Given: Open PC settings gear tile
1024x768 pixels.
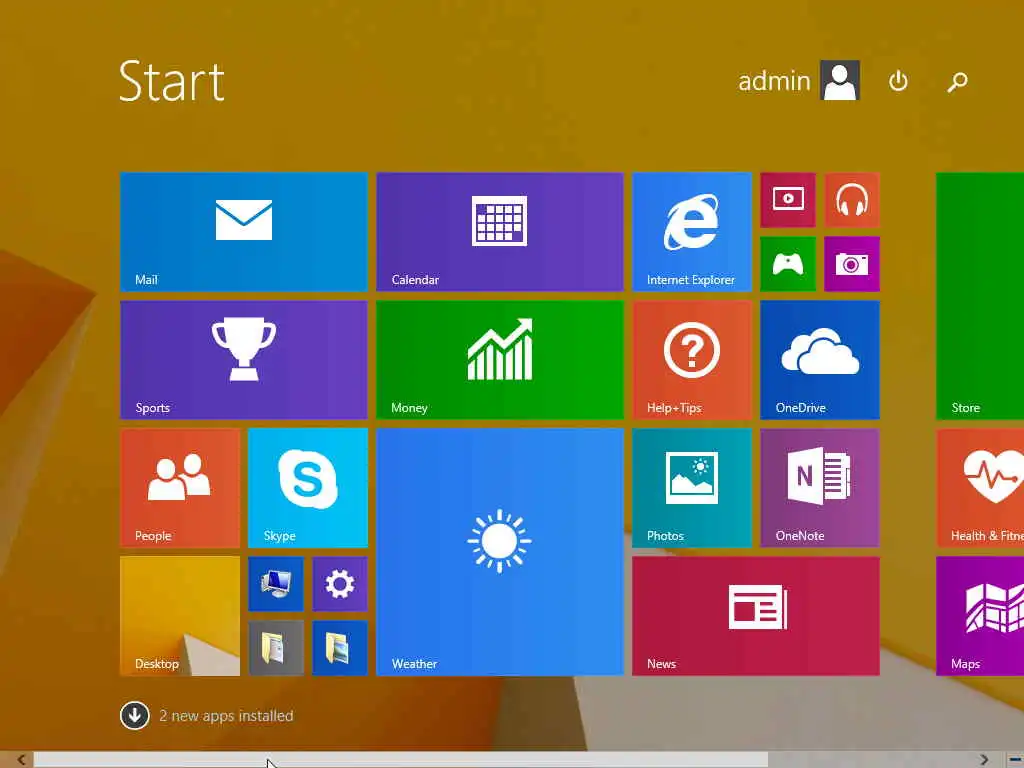Looking at the screenshot, I should click(340, 584).
